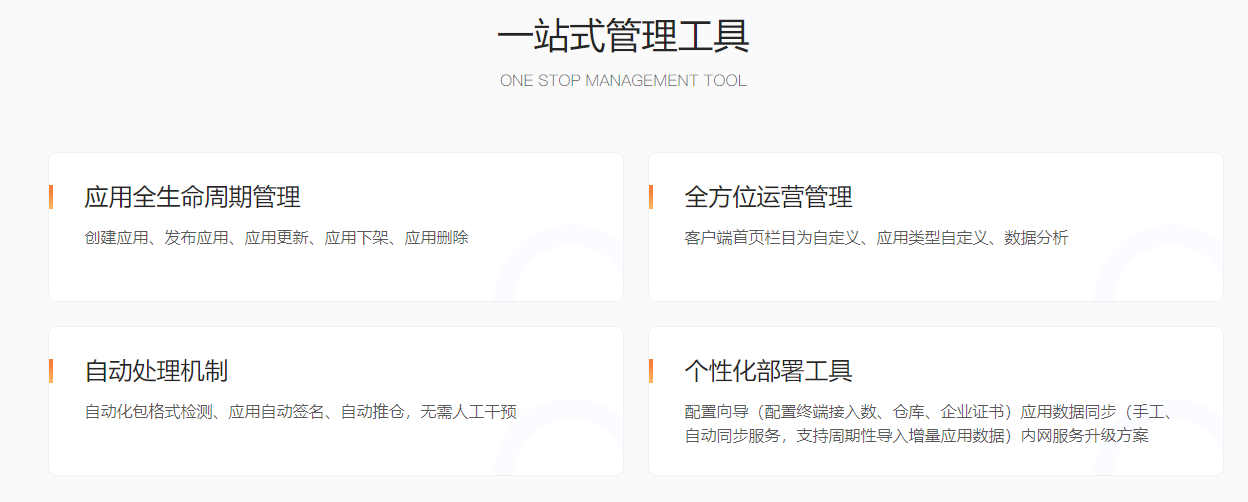The image size is (1248, 502).
Task: Open the 应用全生命周期管理 card heading
Action: (x=192, y=197)
